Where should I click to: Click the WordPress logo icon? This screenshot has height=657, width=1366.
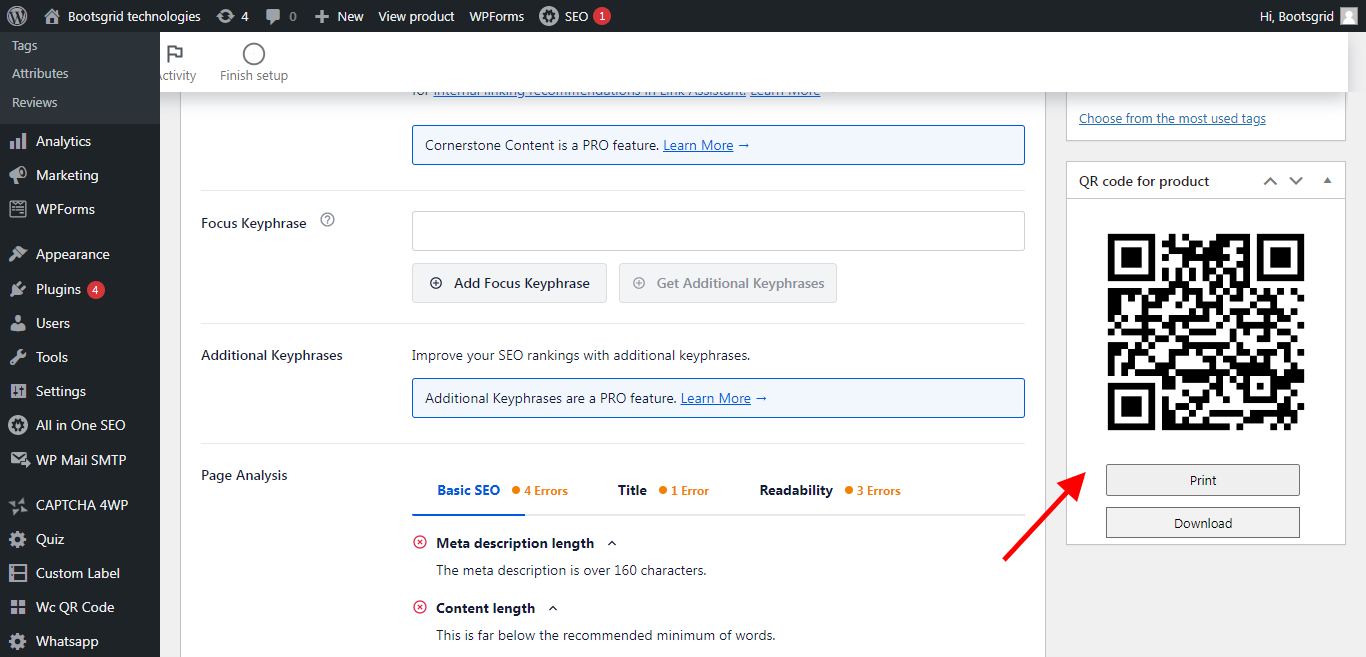17,16
